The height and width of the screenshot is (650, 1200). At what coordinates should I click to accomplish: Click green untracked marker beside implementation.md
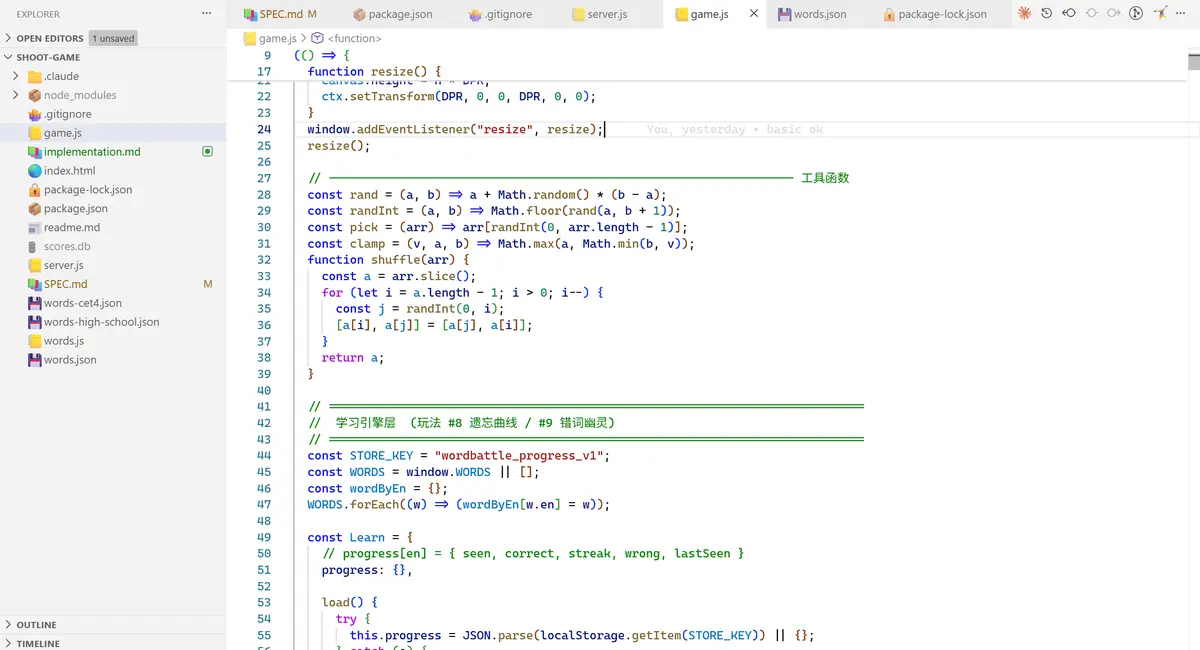coord(208,152)
